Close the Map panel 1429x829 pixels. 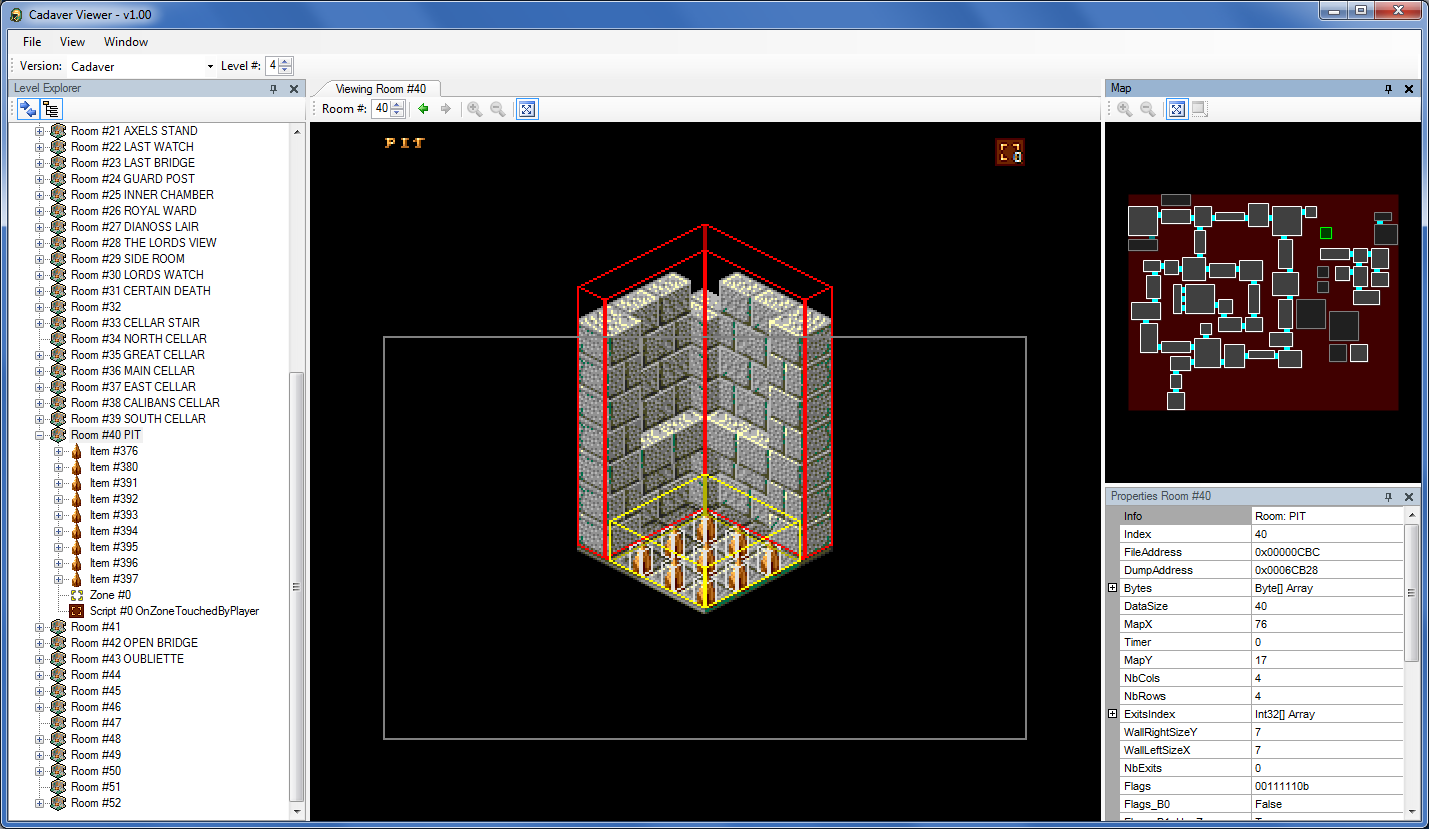click(1409, 89)
